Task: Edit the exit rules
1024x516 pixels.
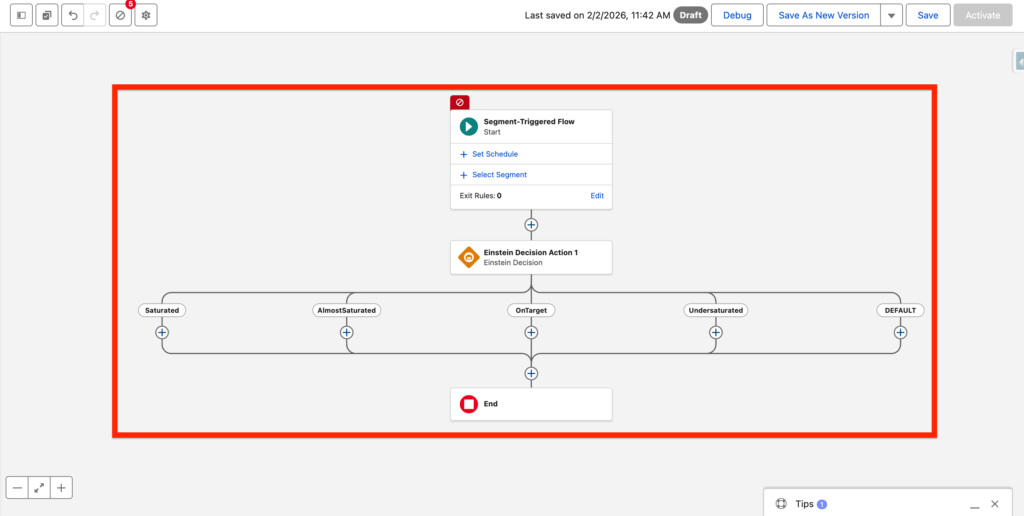Action: pos(596,196)
